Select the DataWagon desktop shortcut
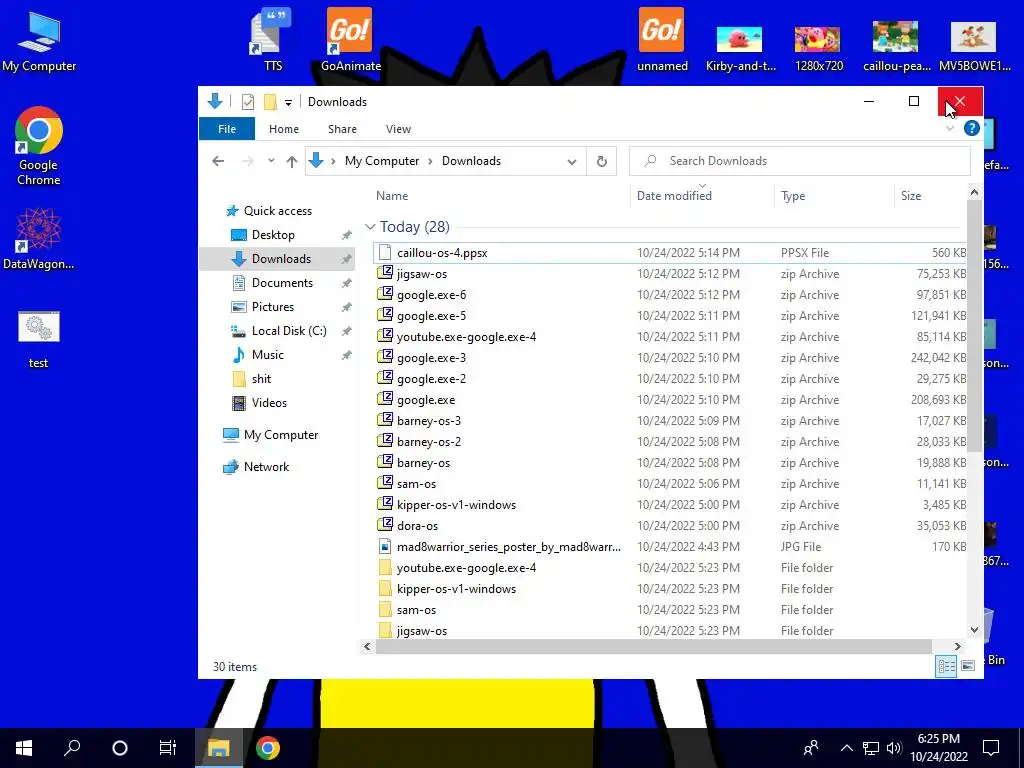Viewport: 1024px width, 768px height. pos(39,239)
